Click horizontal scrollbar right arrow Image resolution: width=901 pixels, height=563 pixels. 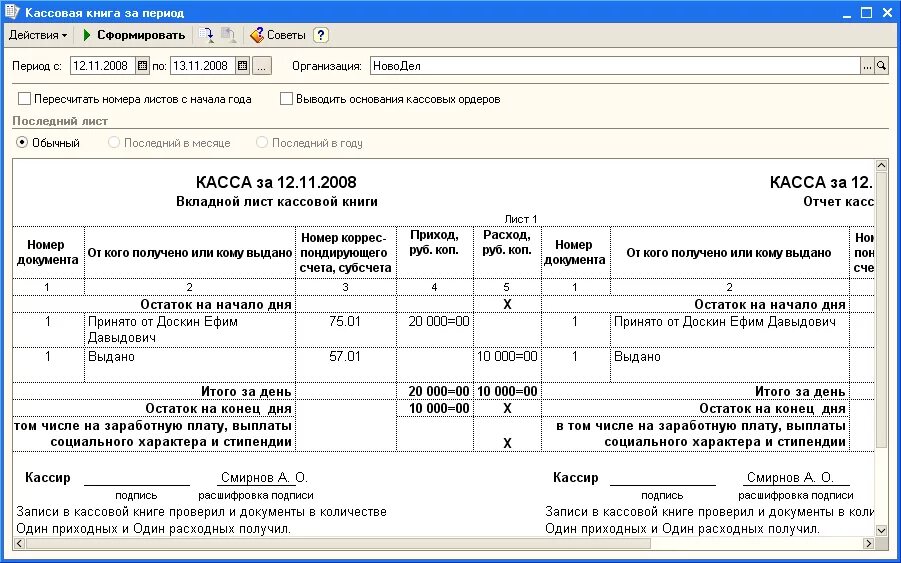[x=868, y=543]
